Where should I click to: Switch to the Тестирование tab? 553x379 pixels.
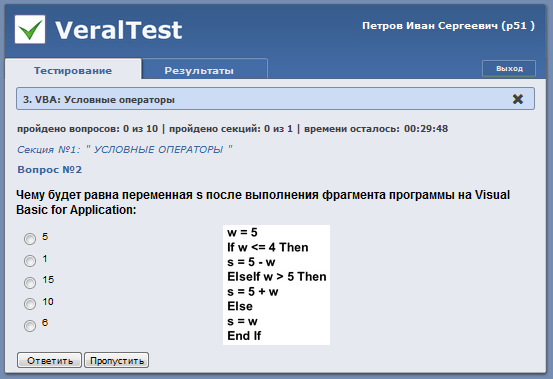click(x=73, y=70)
